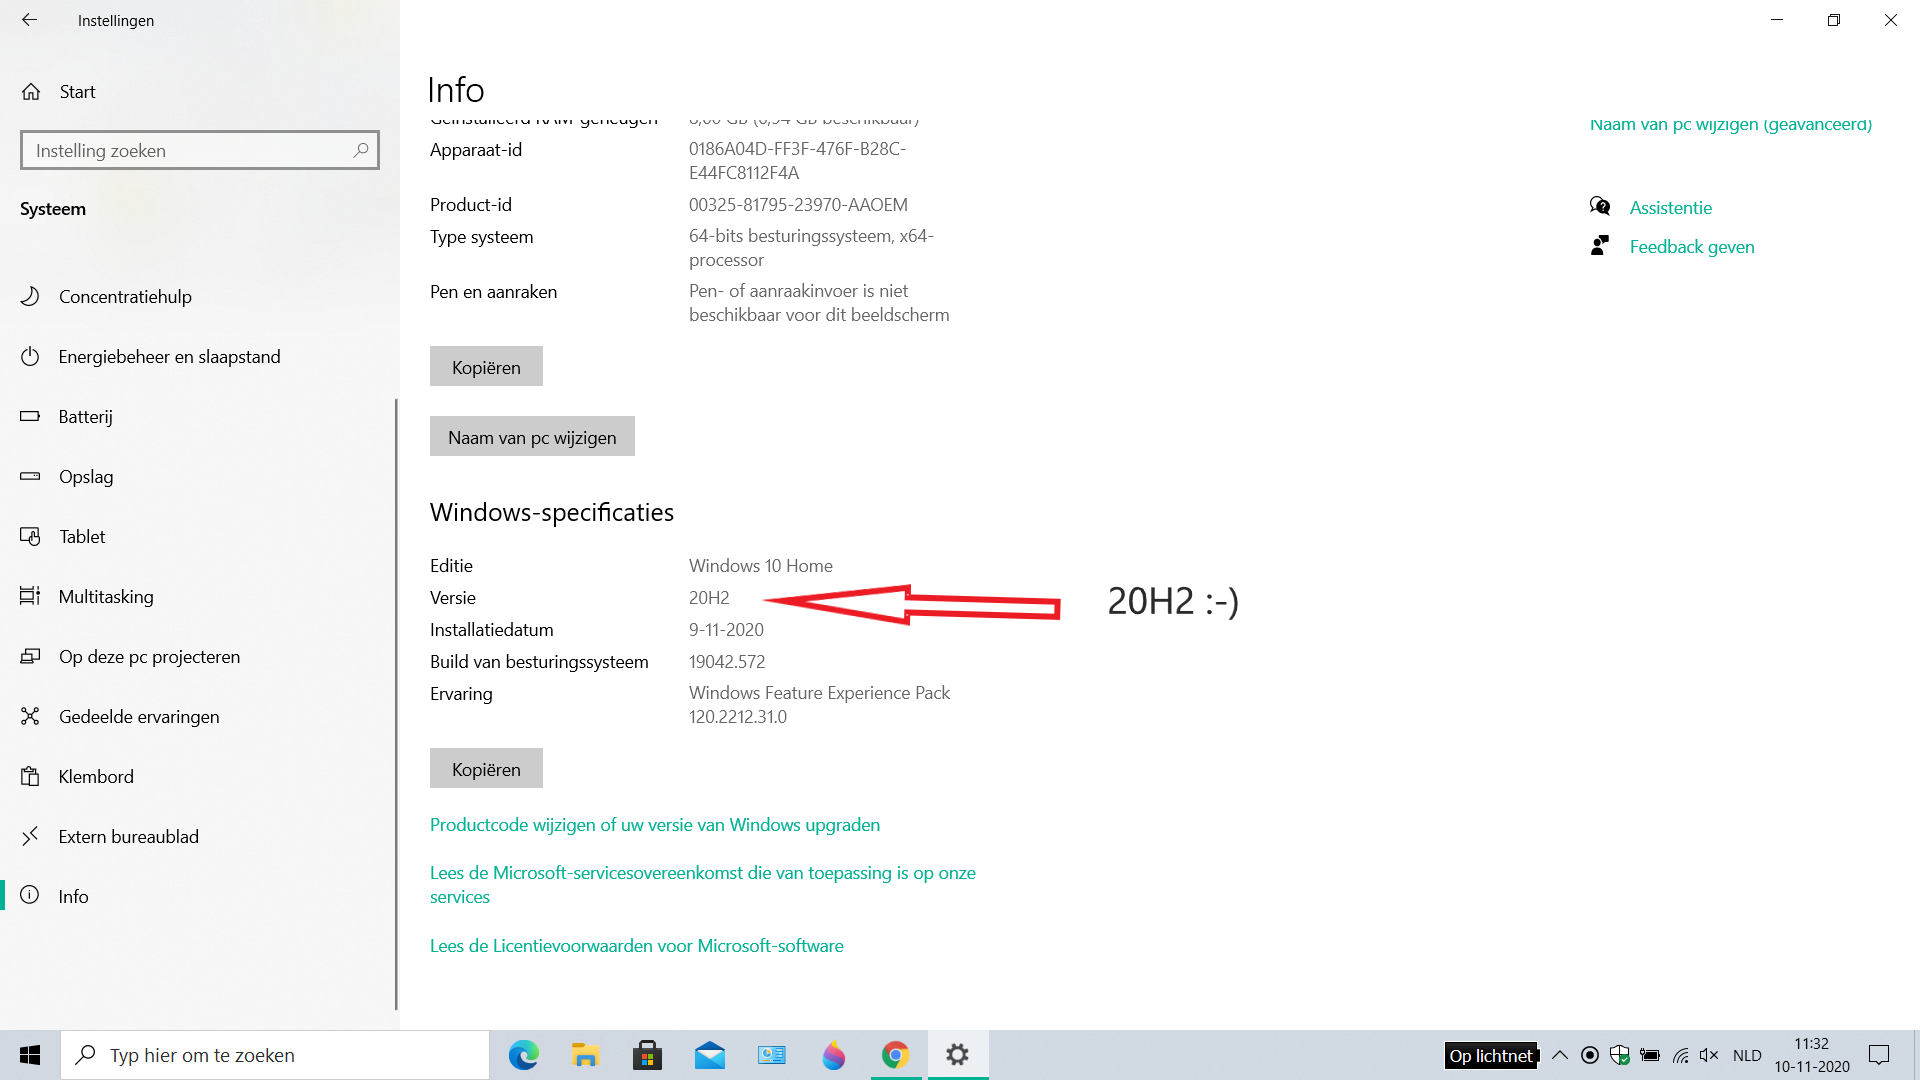This screenshot has height=1080, width=1920.
Task: Open Microsoft Edge from taskbar
Action: tap(523, 1055)
